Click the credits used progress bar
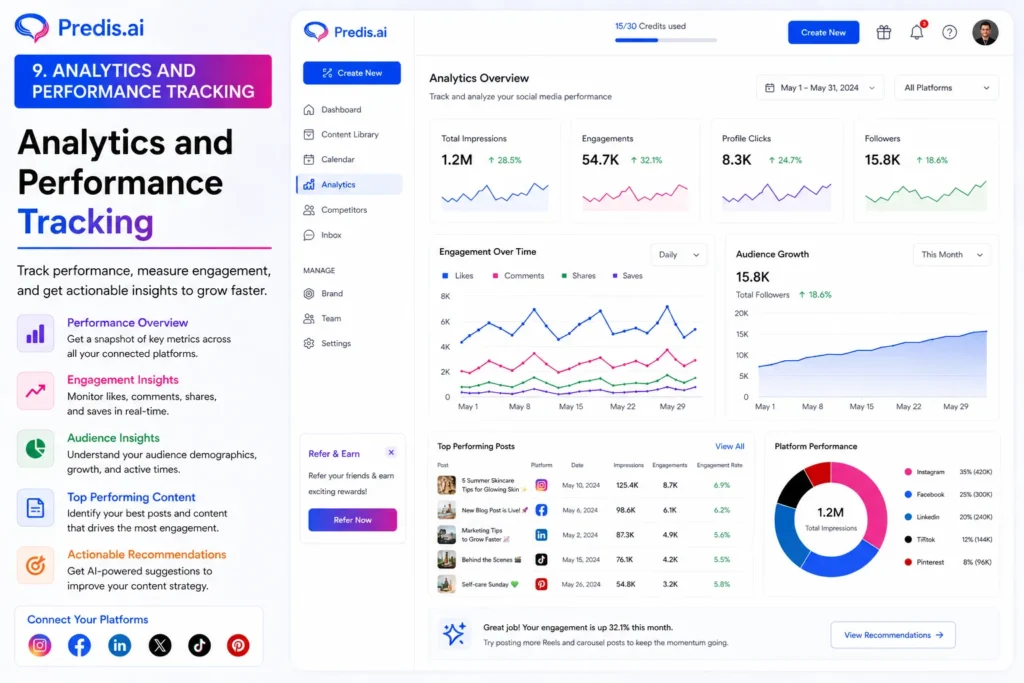 tap(665, 40)
